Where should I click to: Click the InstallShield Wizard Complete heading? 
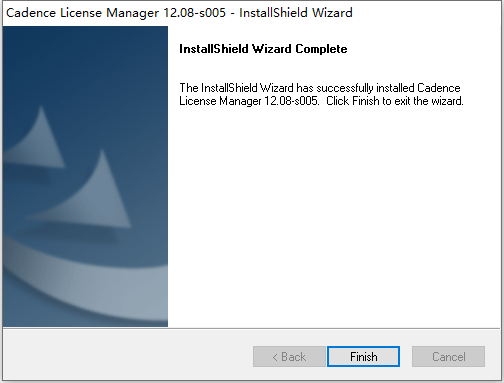point(263,49)
